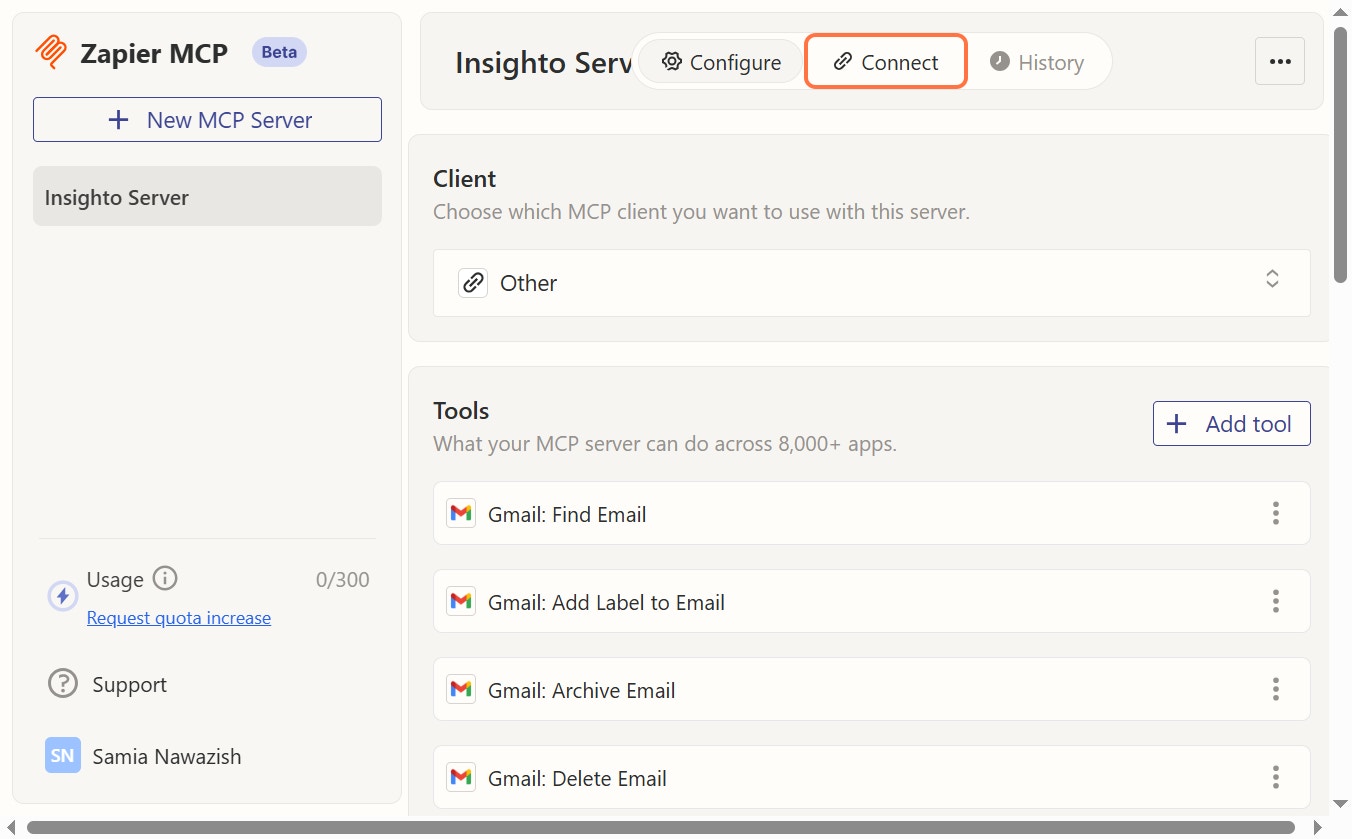1352x839 pixels.
Task: Click the horizontal scrollbar right arrow
Action: (x=1319, y=827)
